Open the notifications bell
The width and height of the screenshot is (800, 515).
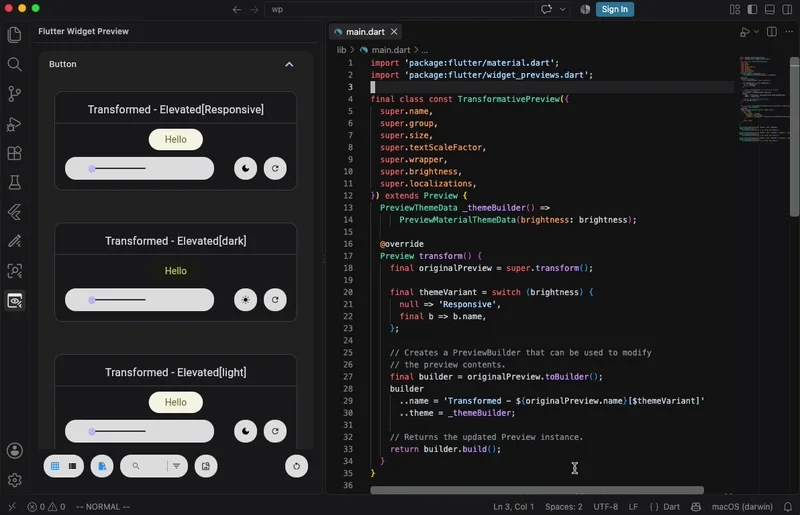(x=788, y=507)
